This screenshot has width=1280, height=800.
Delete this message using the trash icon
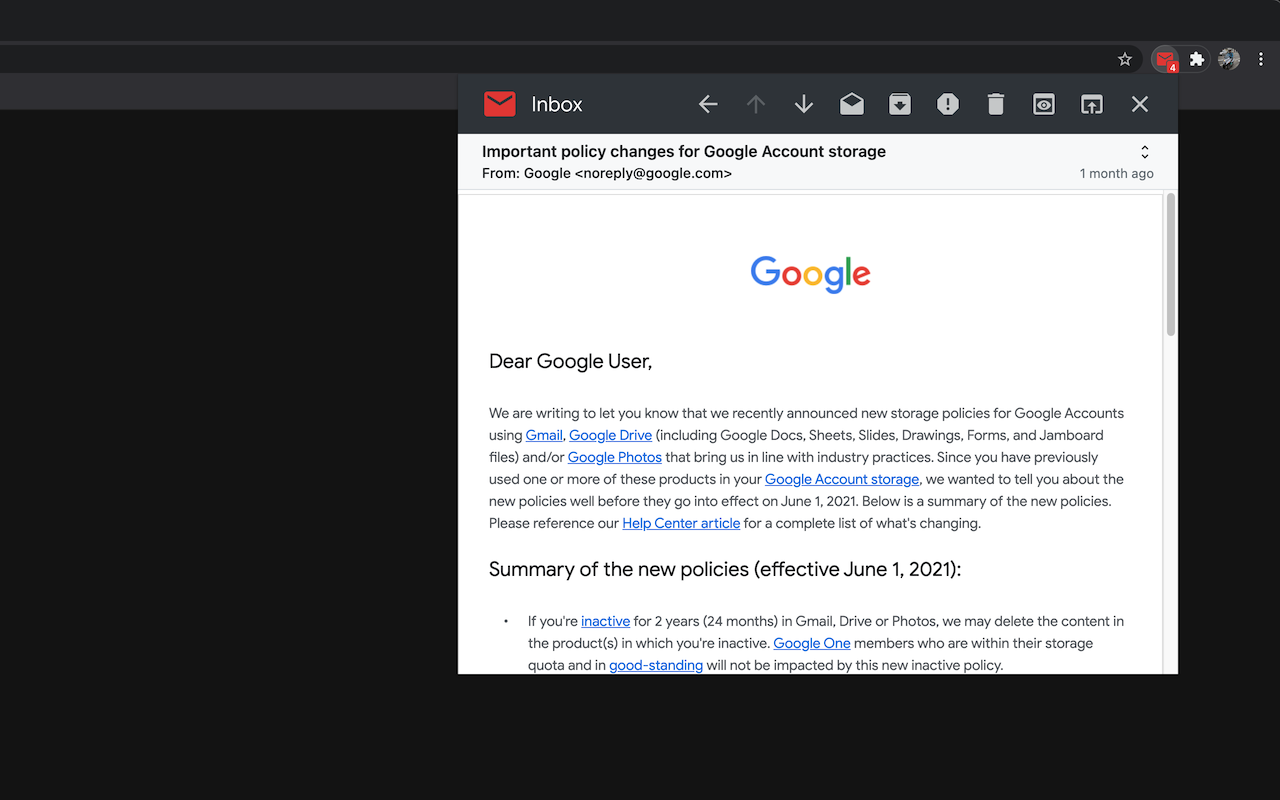tap(995, 104)
